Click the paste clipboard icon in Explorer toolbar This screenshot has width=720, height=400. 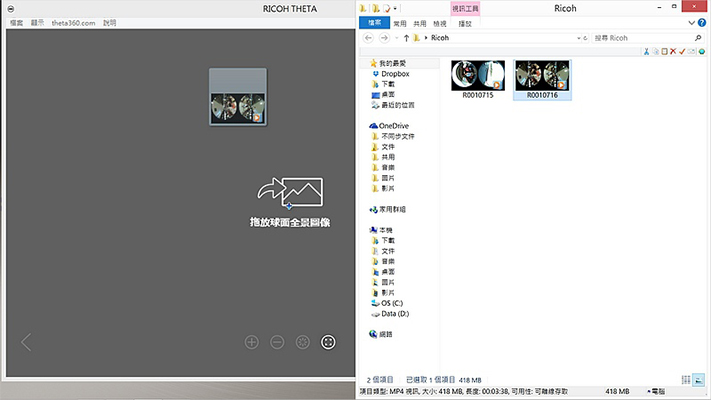tap(664, 51)
